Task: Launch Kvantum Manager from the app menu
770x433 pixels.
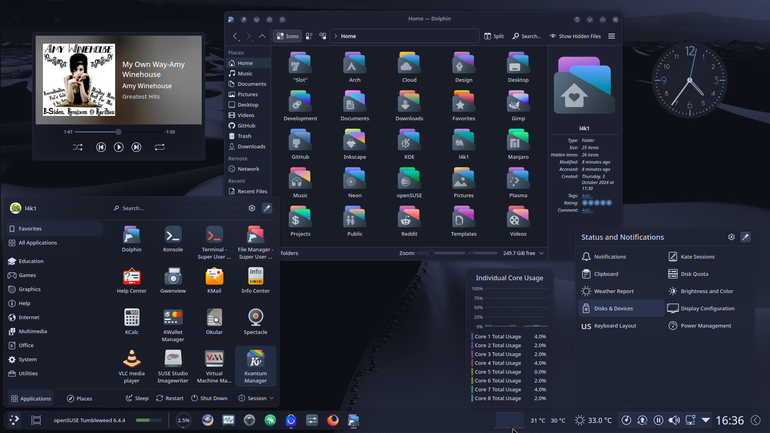Action: click(x=255, y=366)
